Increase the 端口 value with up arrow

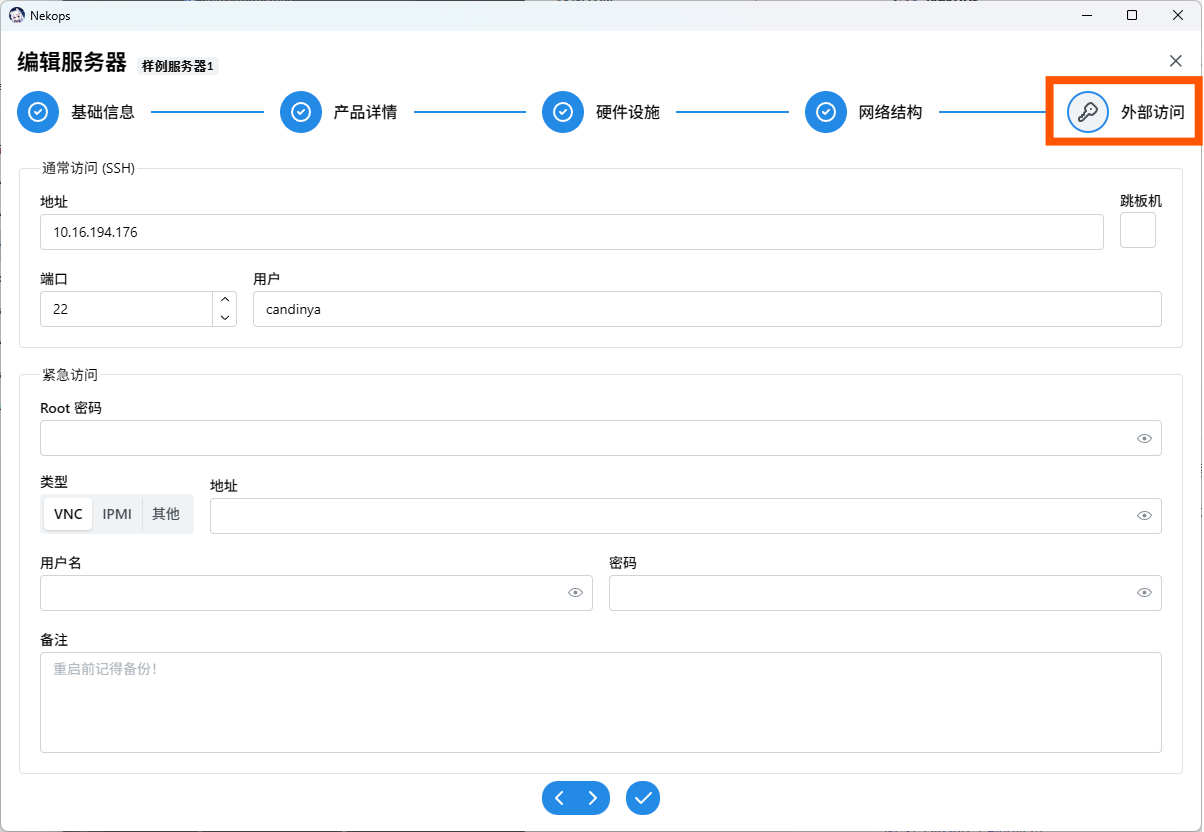tap(225, 300)
